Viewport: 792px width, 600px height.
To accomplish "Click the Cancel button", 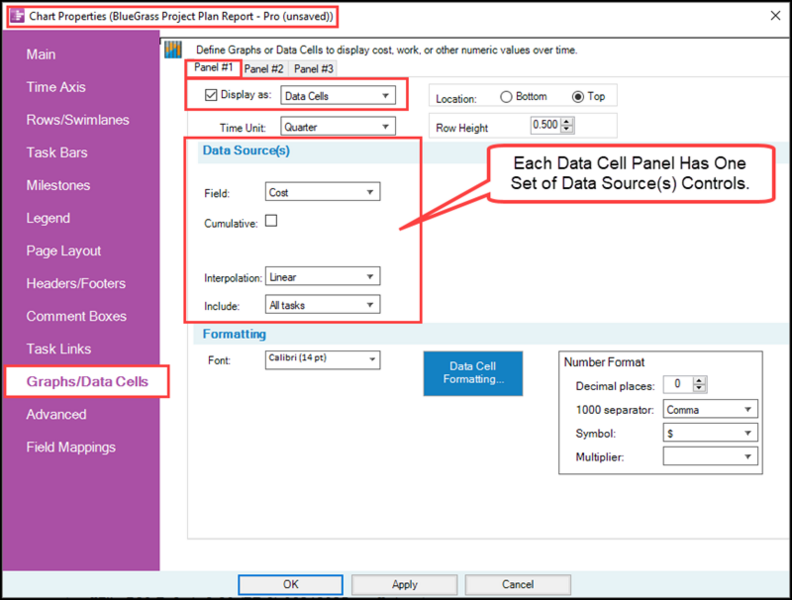I will pyautogui.click(x=518, y=584).
